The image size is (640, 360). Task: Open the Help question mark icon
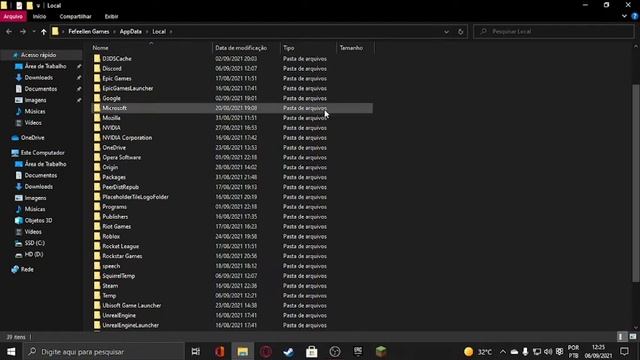click(x=635, y=16)
